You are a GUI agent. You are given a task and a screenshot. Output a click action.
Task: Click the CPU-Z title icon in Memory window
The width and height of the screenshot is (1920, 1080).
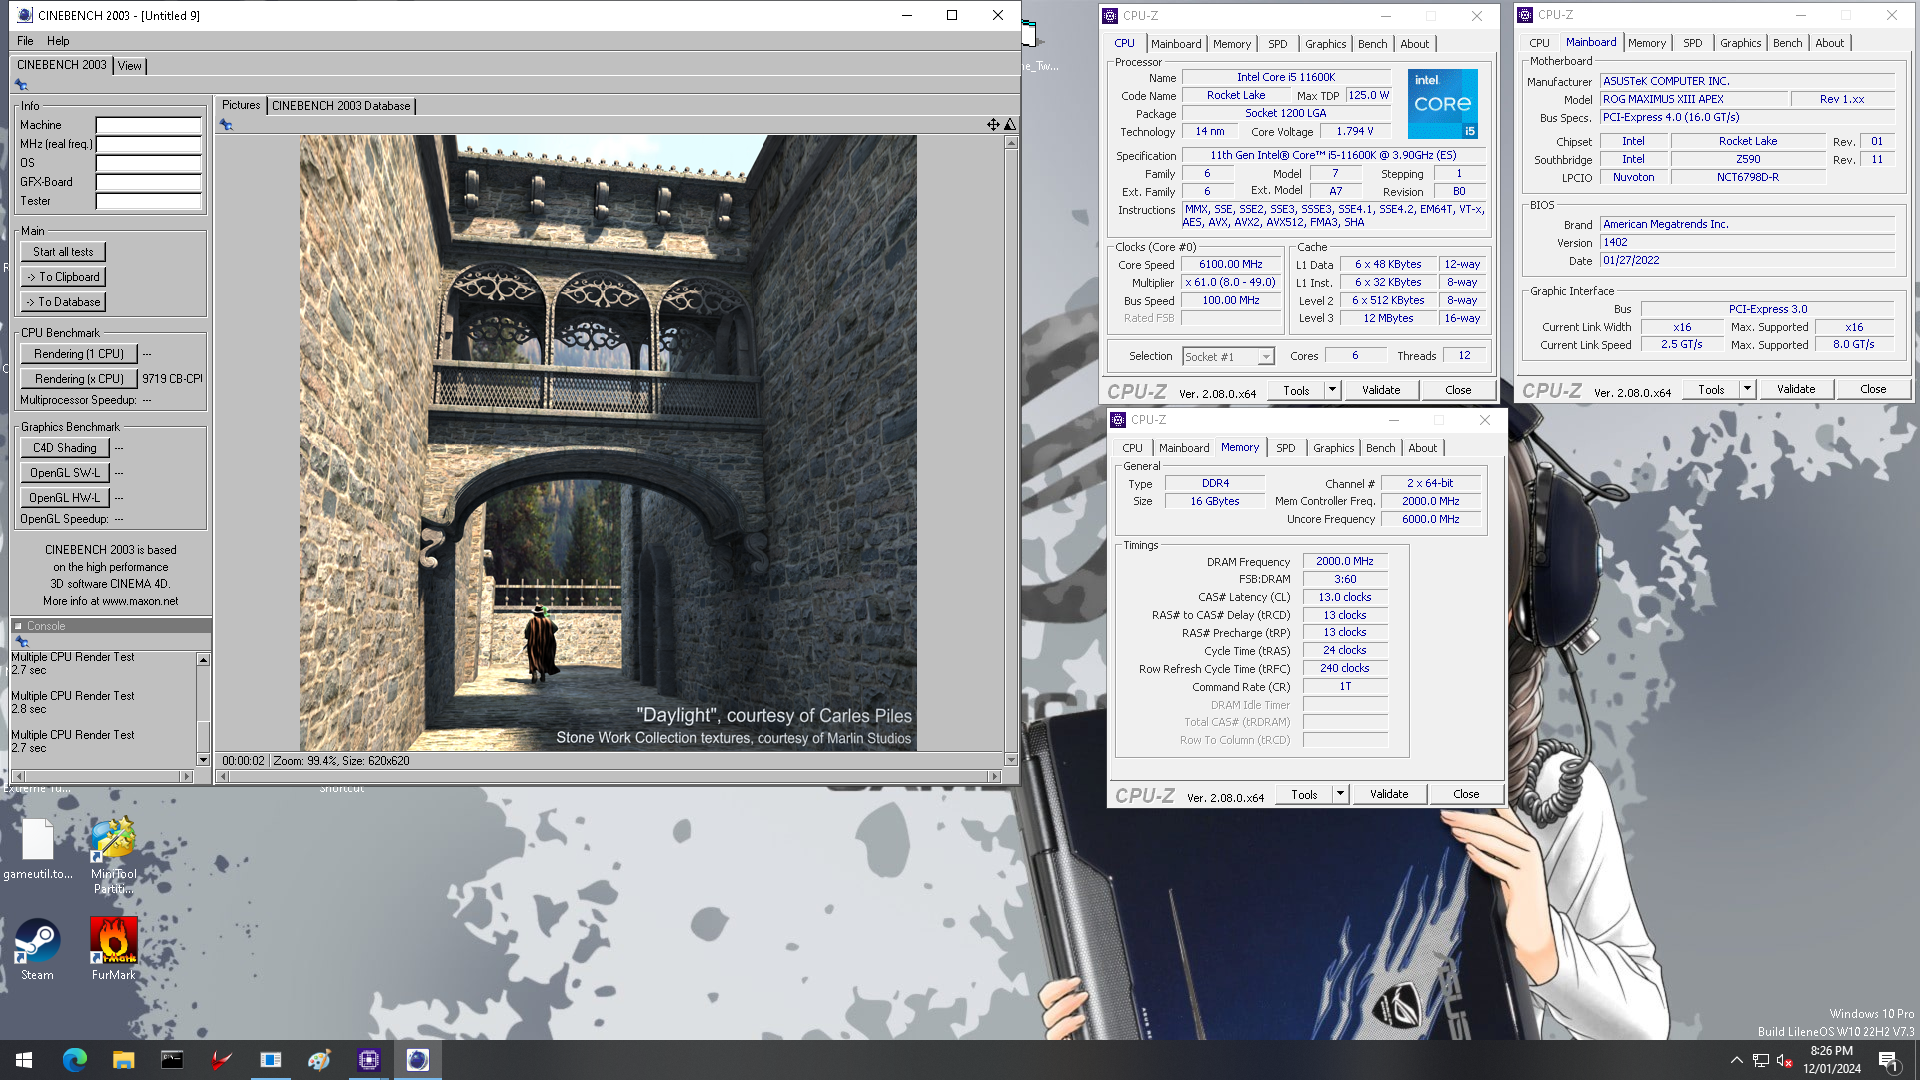pos(1118,420)
